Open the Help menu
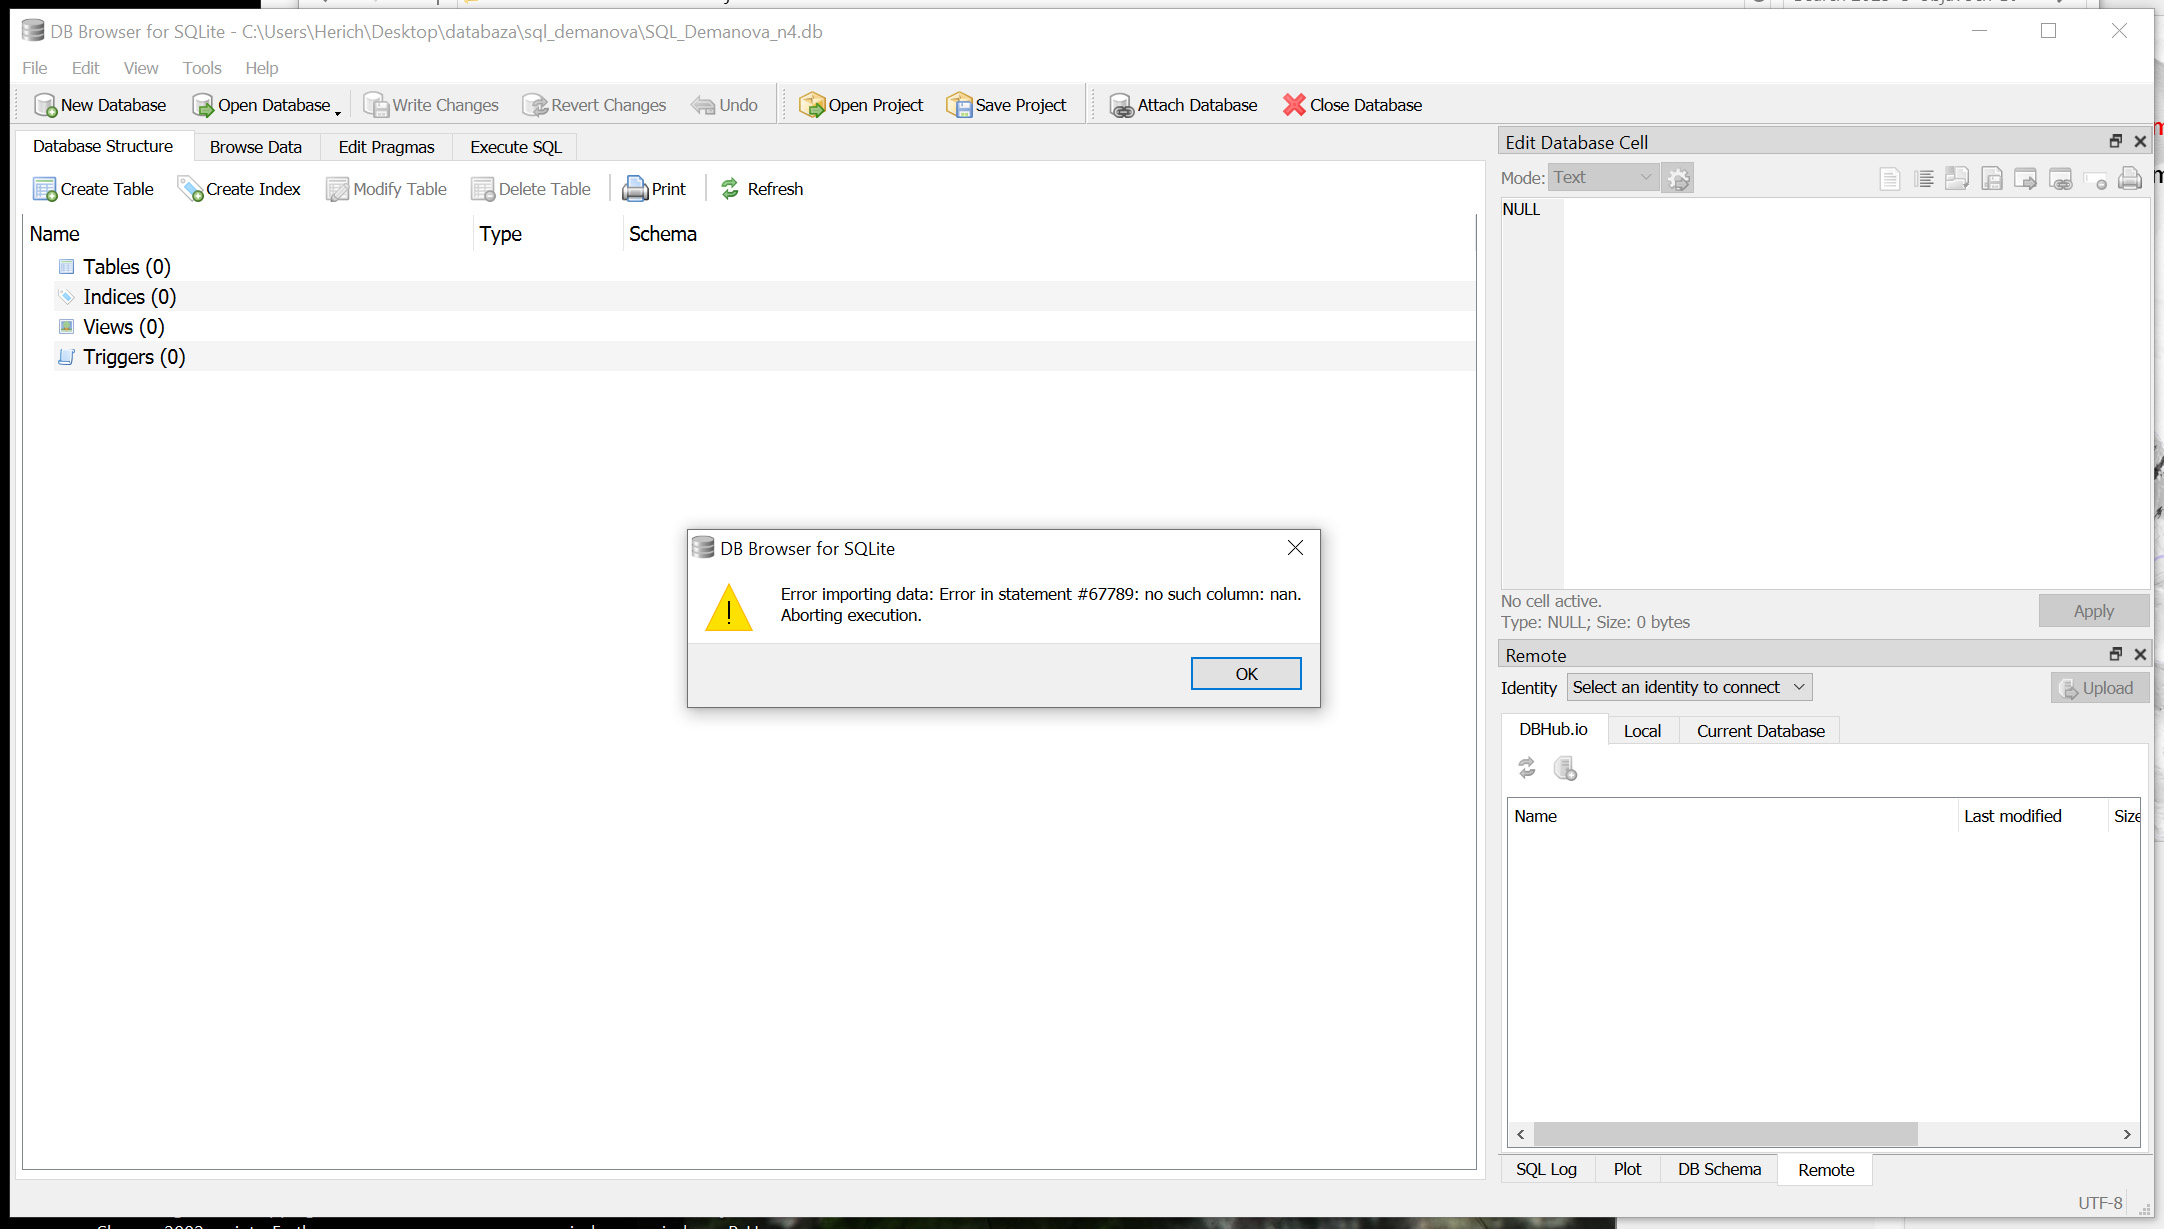Screen dimensions: 2164x1229 point(262,68)
